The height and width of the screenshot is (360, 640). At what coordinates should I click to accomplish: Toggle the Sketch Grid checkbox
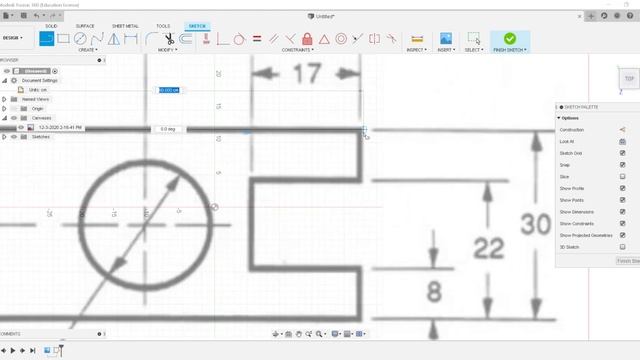(x=622, y=153)
